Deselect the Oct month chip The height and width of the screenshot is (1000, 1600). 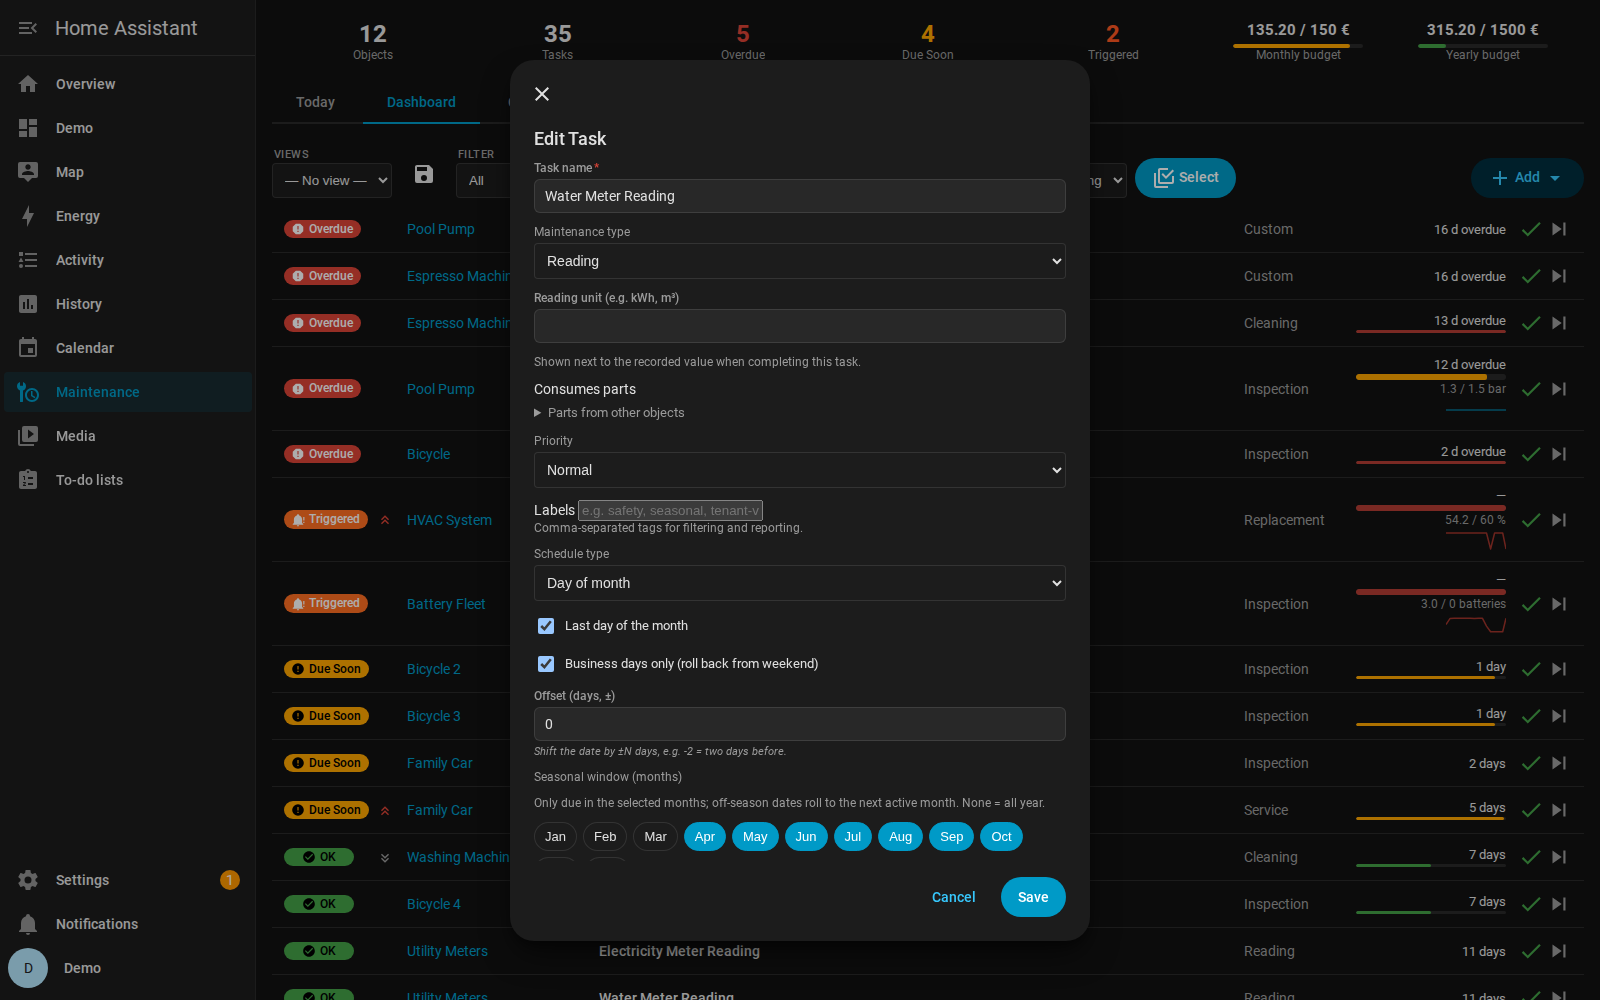[x=1002, y=837]
